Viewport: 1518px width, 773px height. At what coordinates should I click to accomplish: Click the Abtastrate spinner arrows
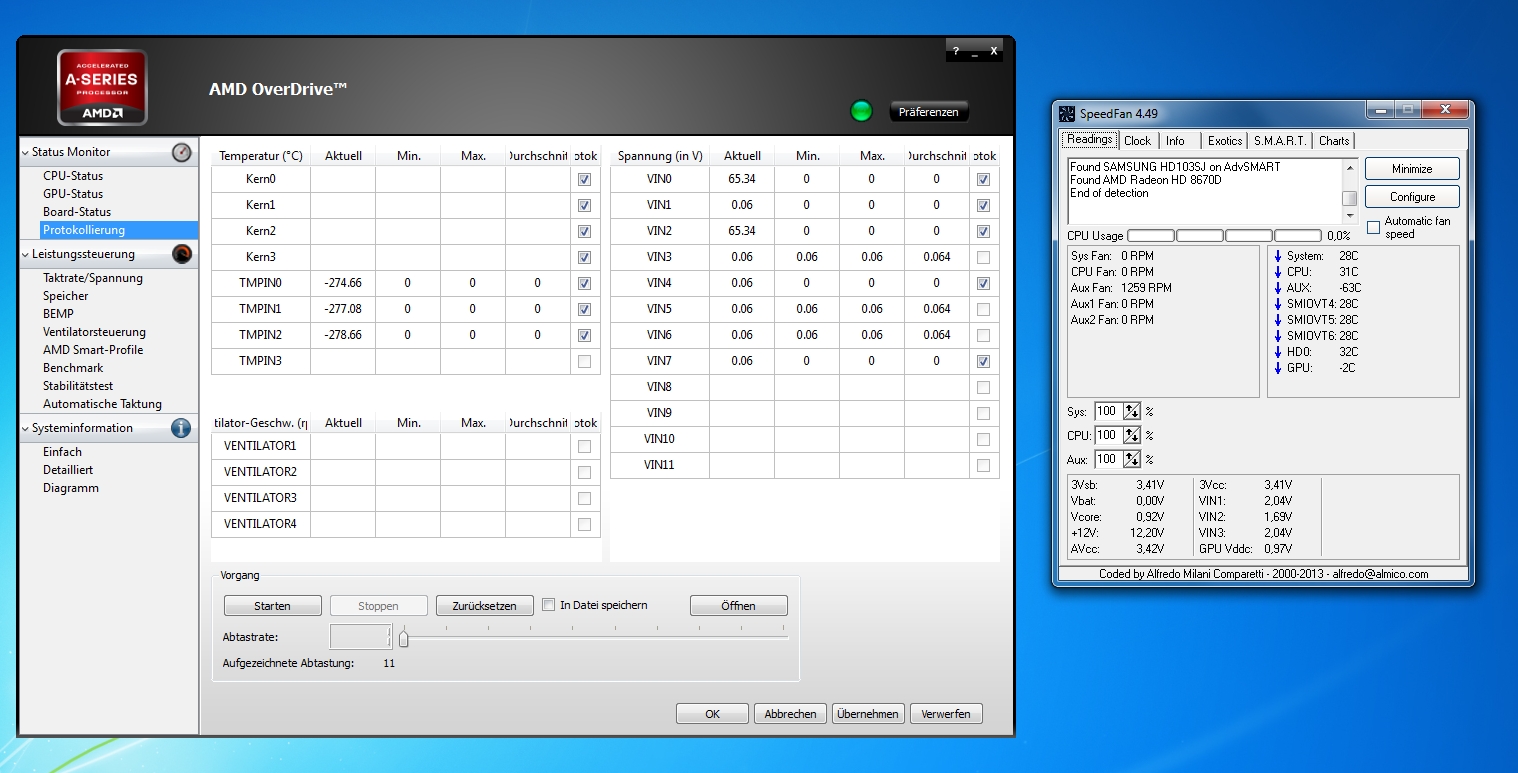[388, 637]
